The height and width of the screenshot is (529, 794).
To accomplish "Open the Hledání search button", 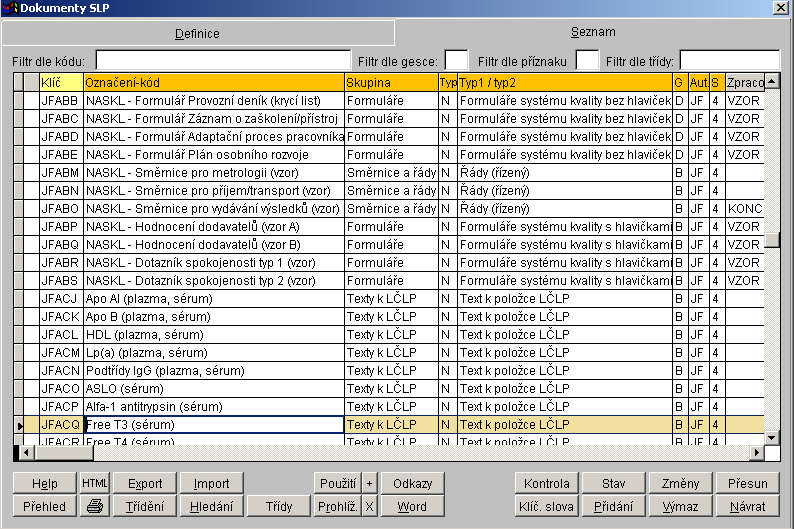I will pos(211,506).
